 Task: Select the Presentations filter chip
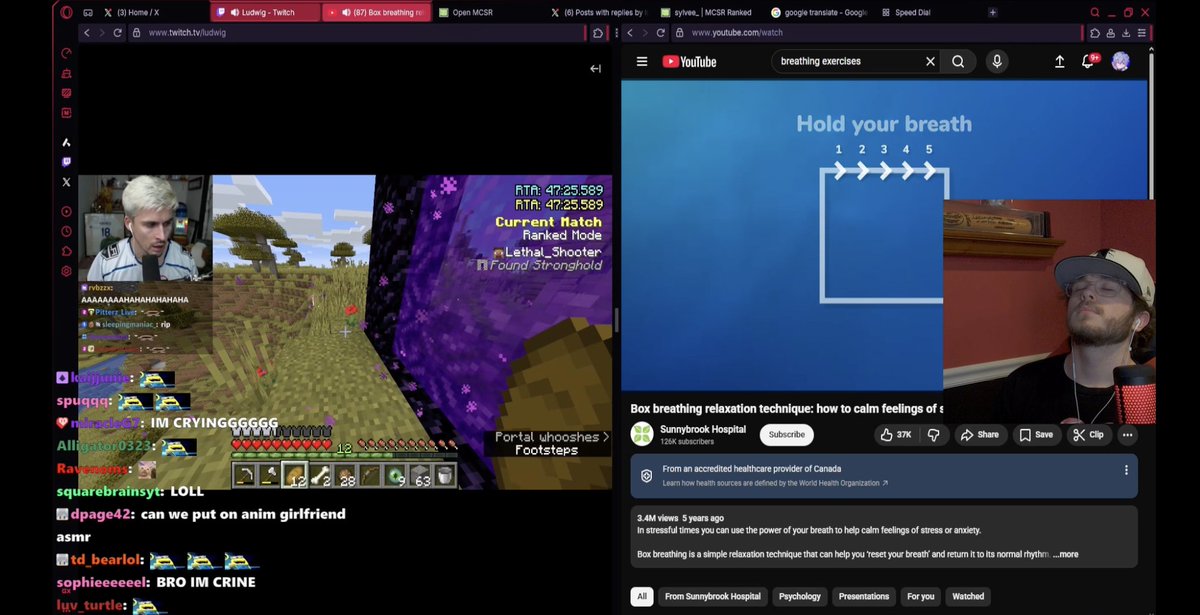[x=864, y=596]
